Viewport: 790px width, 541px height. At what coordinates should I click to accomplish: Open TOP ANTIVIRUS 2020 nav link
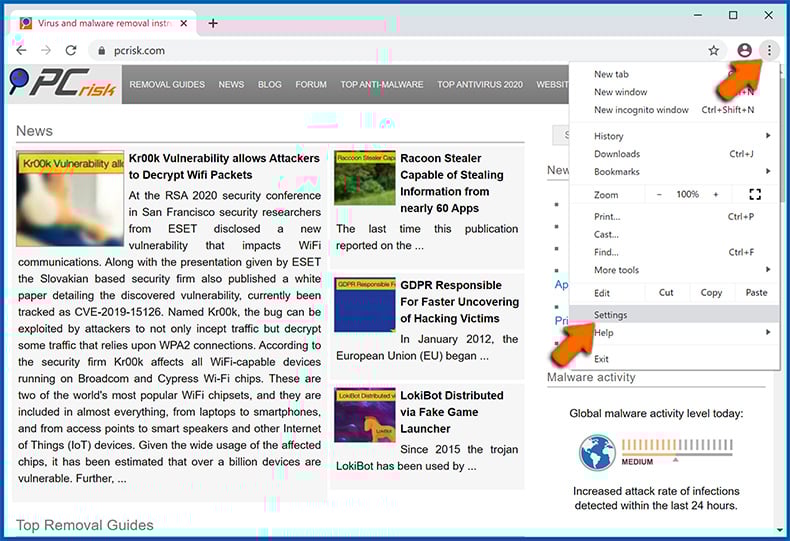click(x=480, y=85)
